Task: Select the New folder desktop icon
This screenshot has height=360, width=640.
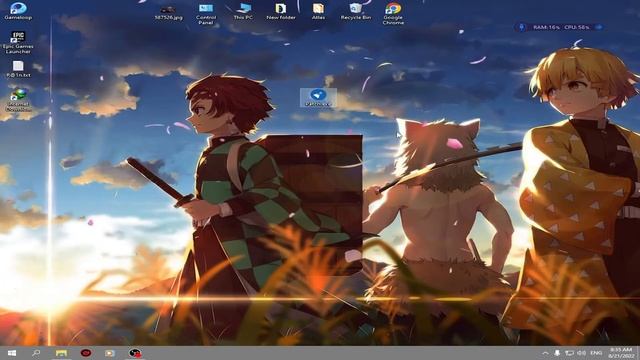Action: (281, 11)
